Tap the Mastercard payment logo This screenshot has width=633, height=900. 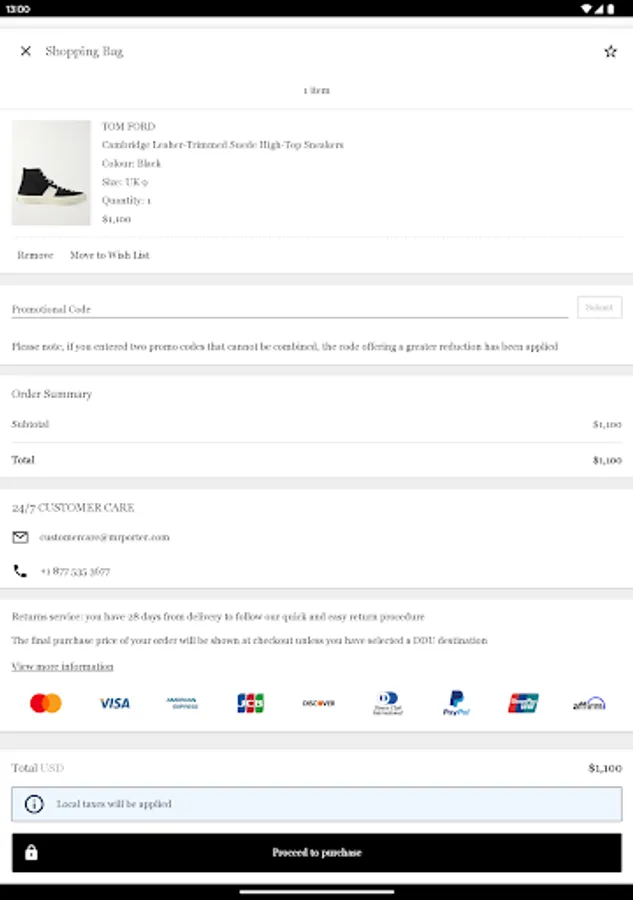[x=46, y=703]
